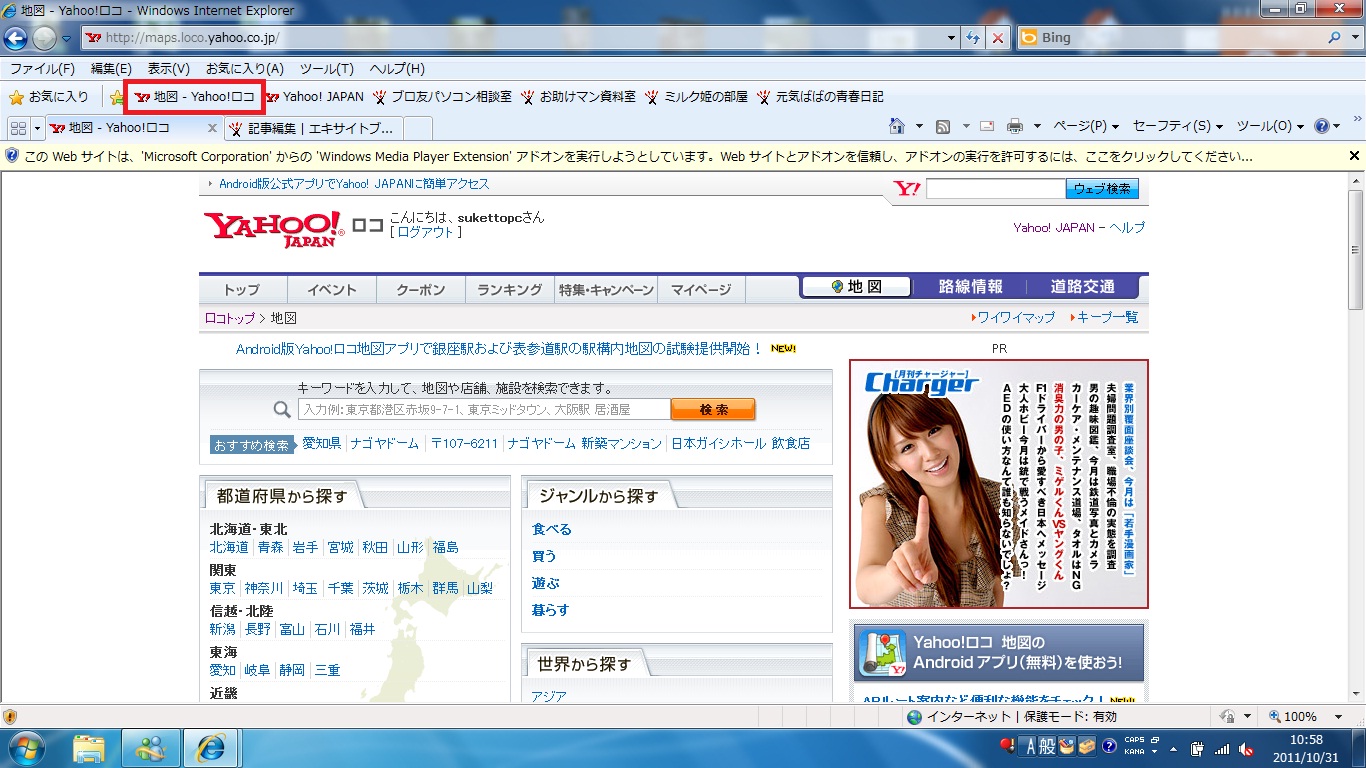Open the IME tools toolbox icon
1366x768 pixels.
1087,746
